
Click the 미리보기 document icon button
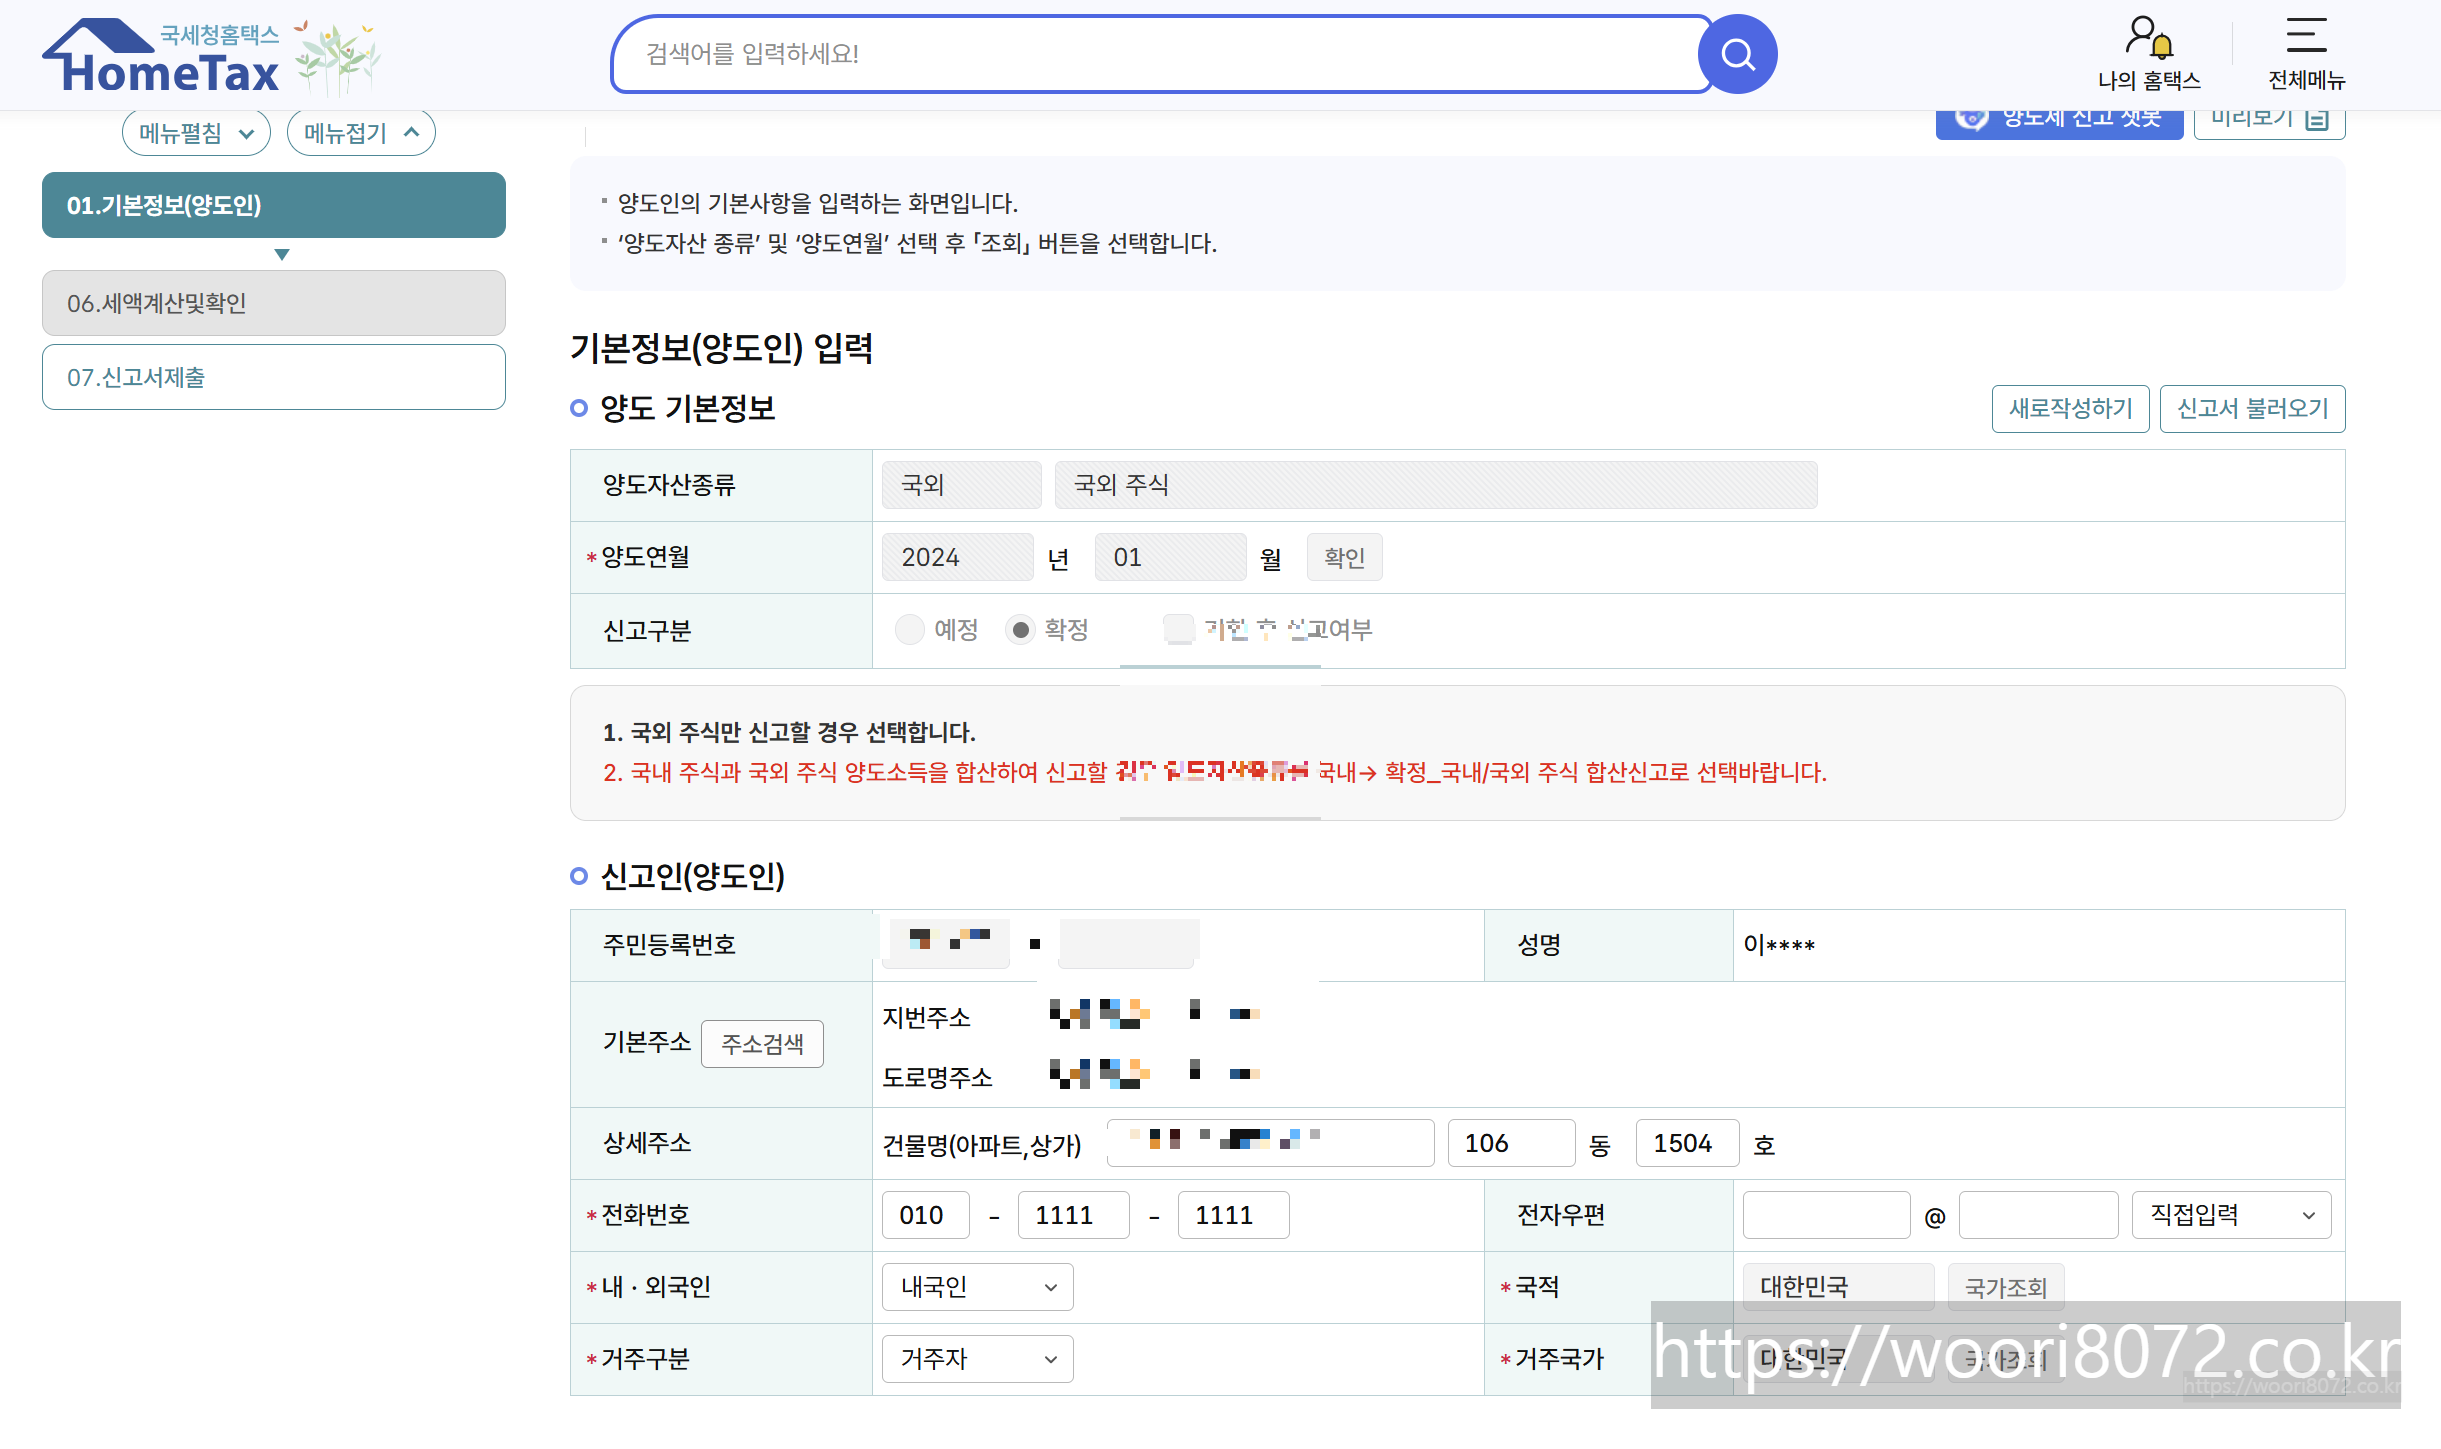coord(2269,122)
